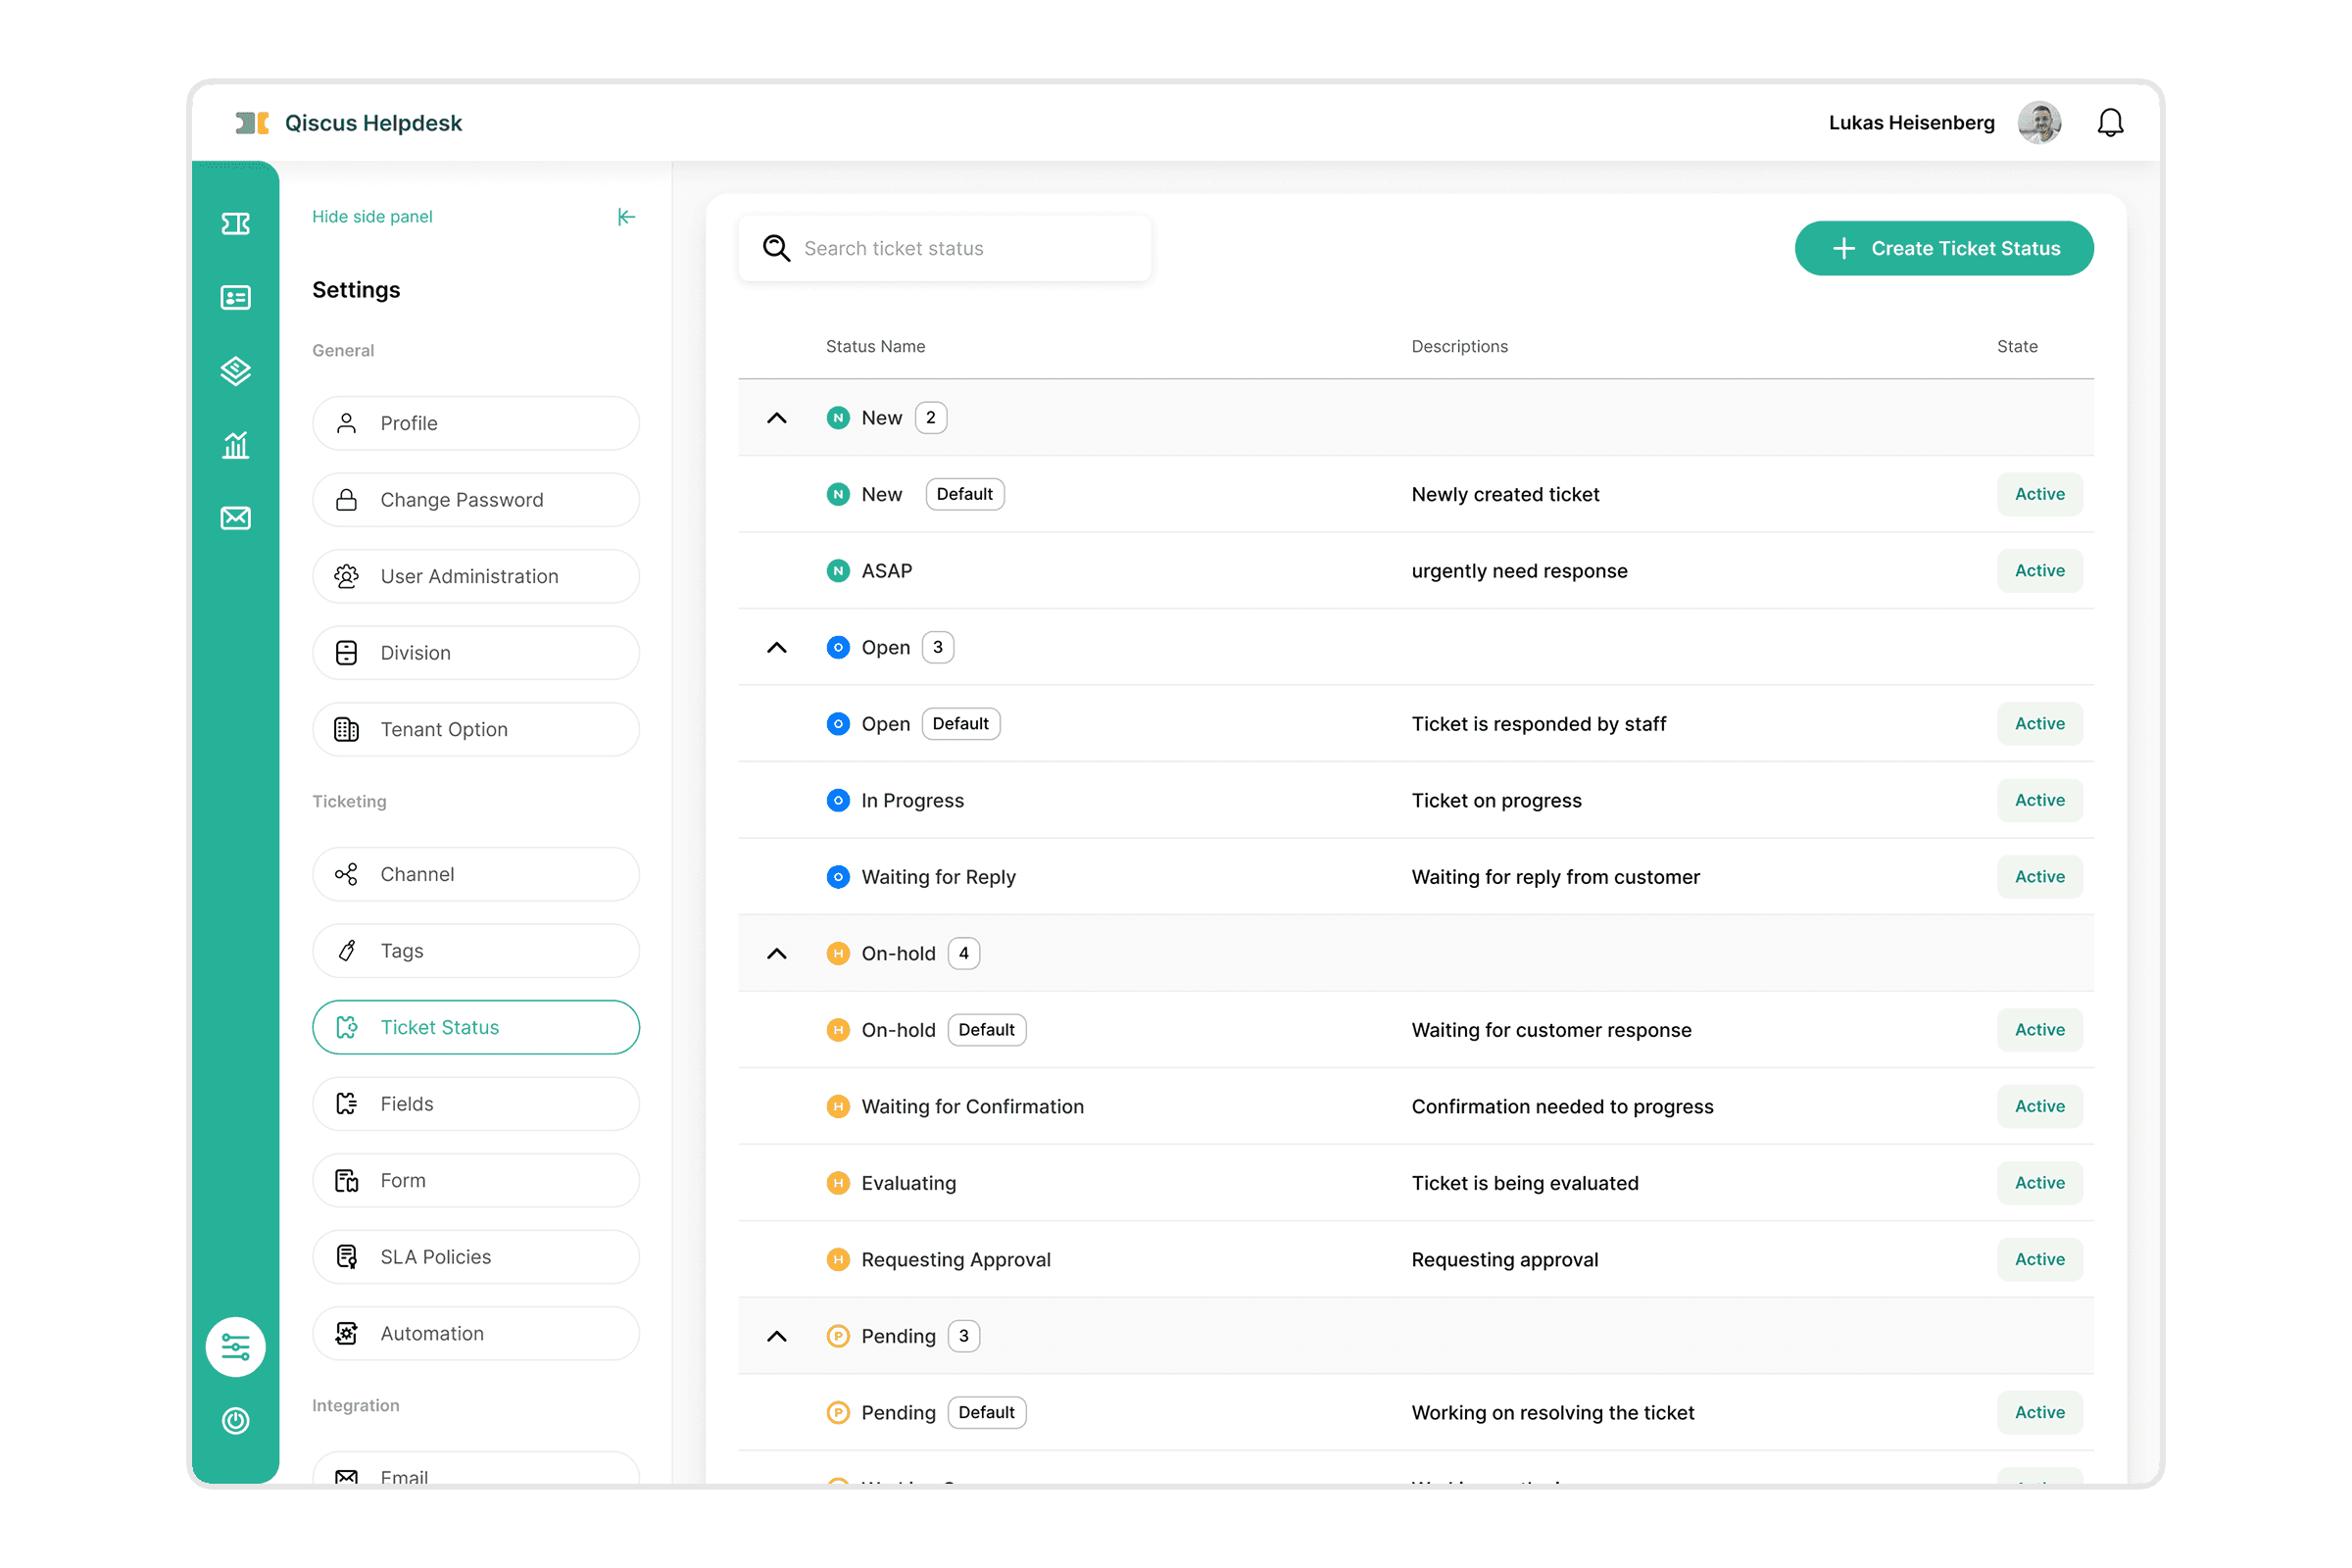
Task: Click the Active state badge for ASAP
Action: click(x=2039, y=571)
